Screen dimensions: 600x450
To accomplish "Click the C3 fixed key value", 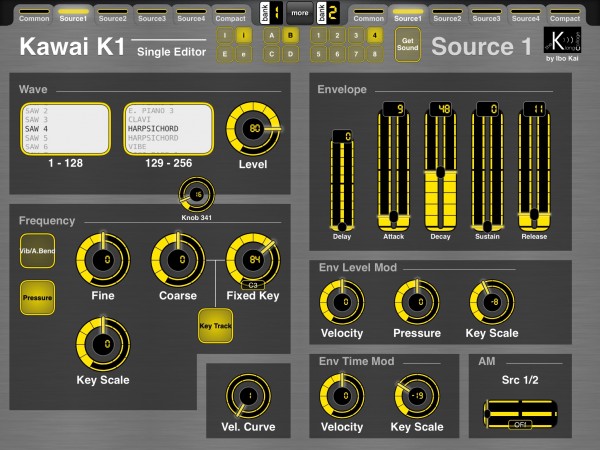I will (x=253, y=285).
